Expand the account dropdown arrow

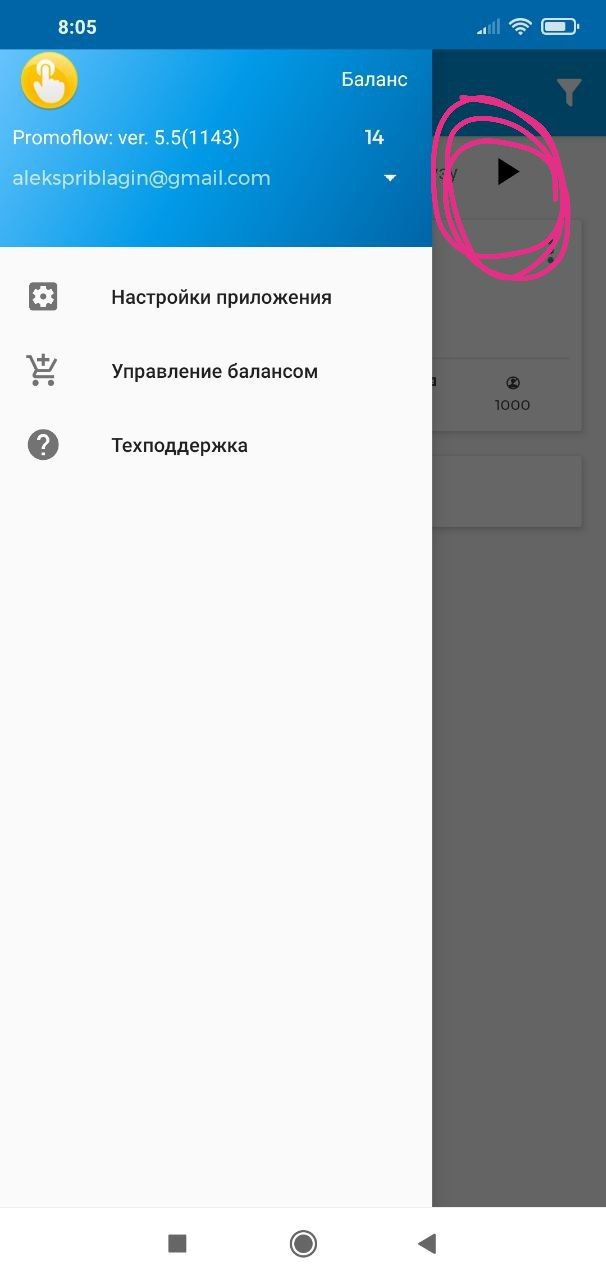click(390, 178)
